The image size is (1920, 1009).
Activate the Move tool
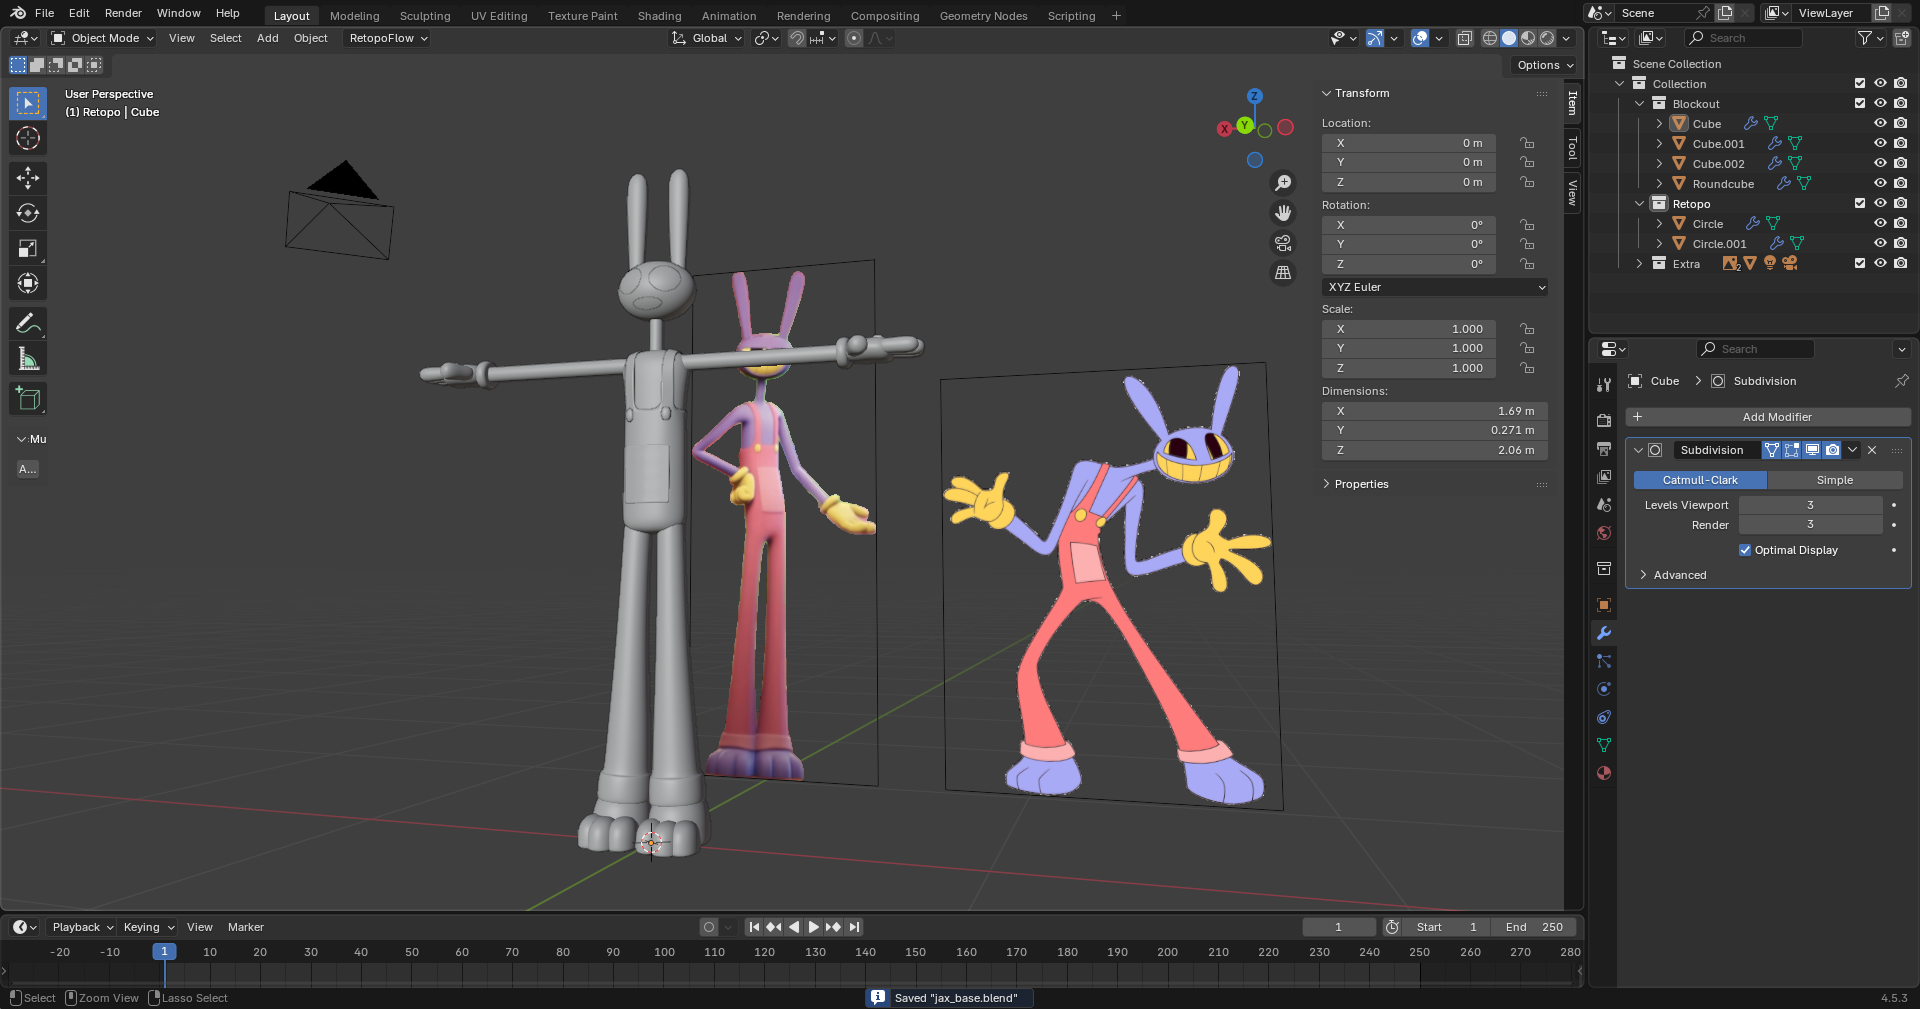pos(28,178)
